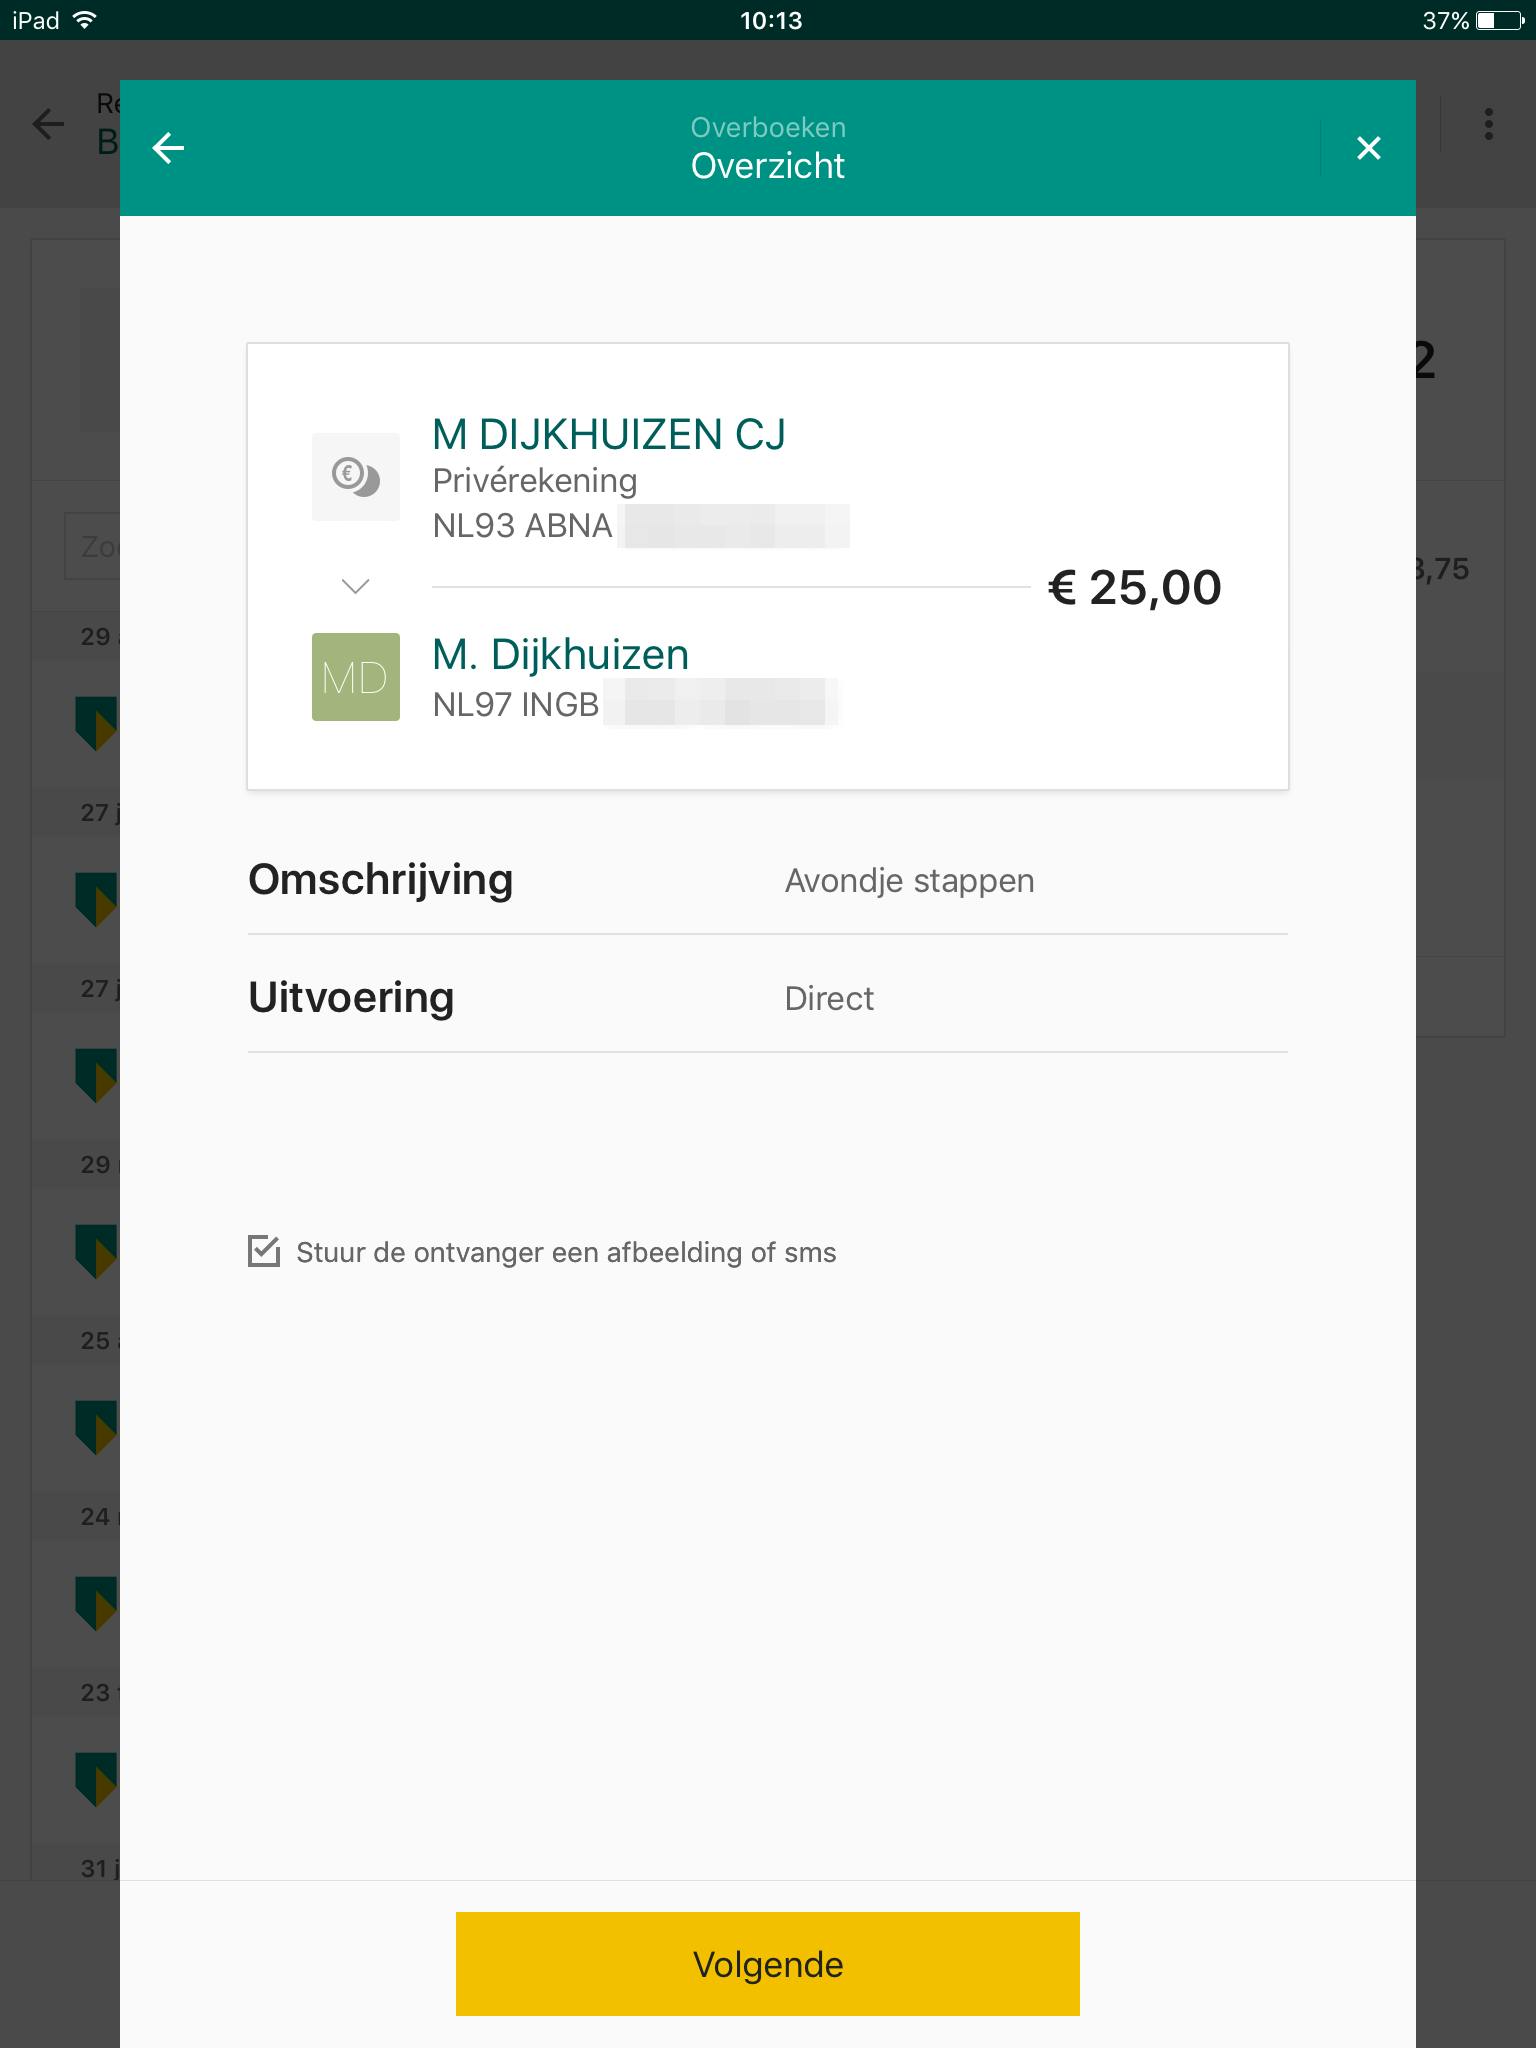
Task: Tap the Uitvoering value 'Direct'
Action: 829,999
